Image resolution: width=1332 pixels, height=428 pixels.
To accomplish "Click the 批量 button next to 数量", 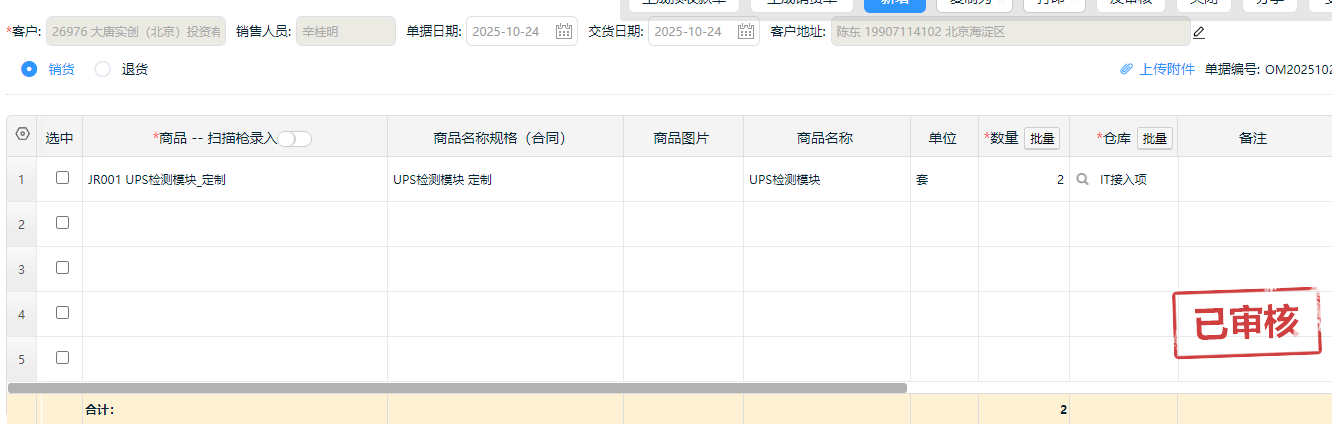I will point(1042,139).
